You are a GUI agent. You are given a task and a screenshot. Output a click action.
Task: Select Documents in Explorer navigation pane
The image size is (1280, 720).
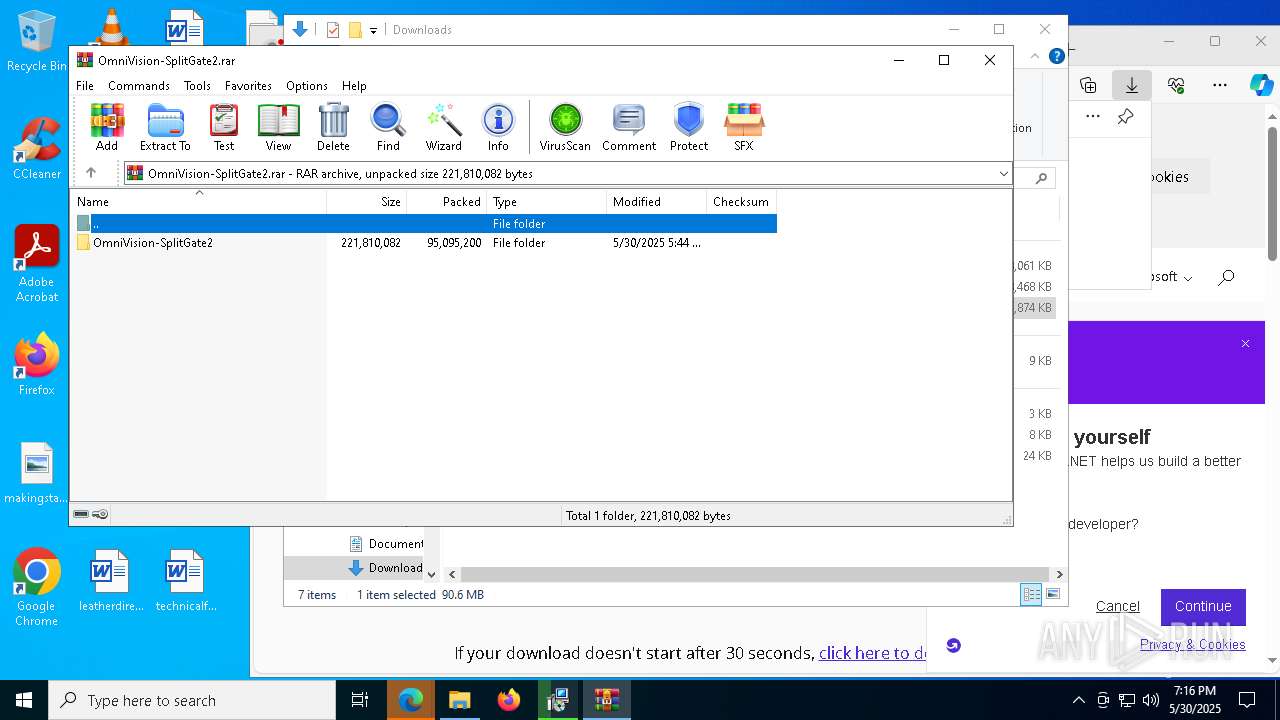click(x=386, y=543)
